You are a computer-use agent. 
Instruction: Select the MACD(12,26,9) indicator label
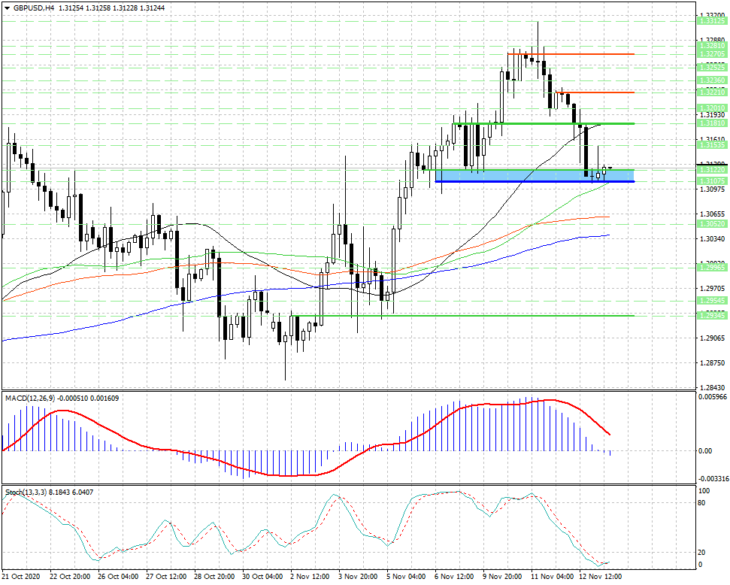[29, 398]
